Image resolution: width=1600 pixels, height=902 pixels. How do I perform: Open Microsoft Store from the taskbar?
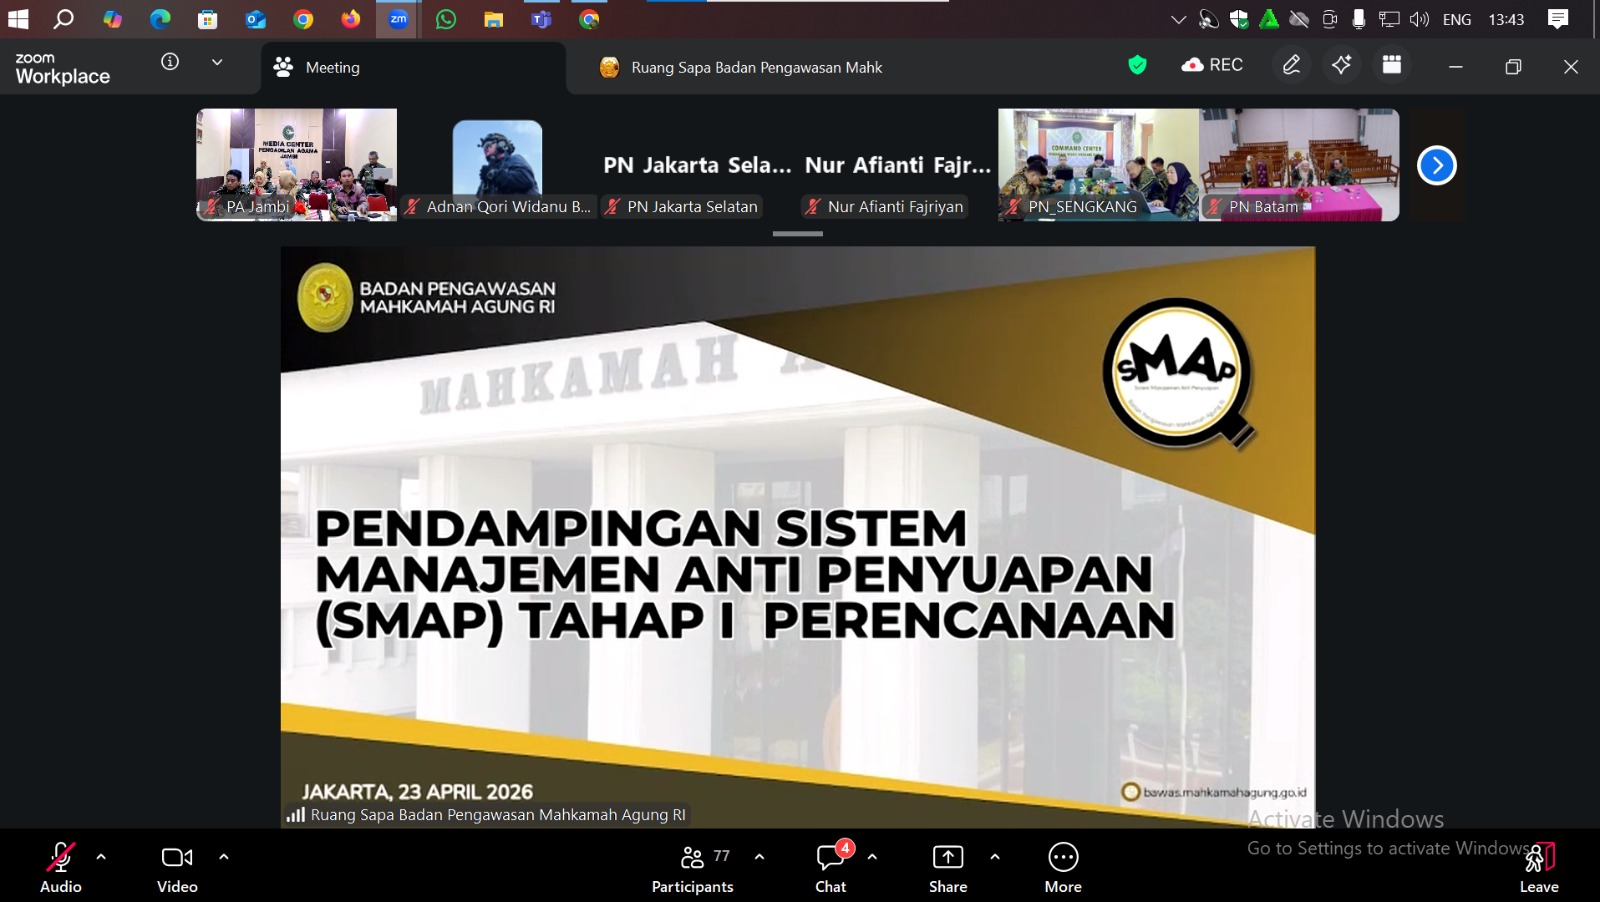(x=208, y=19)
